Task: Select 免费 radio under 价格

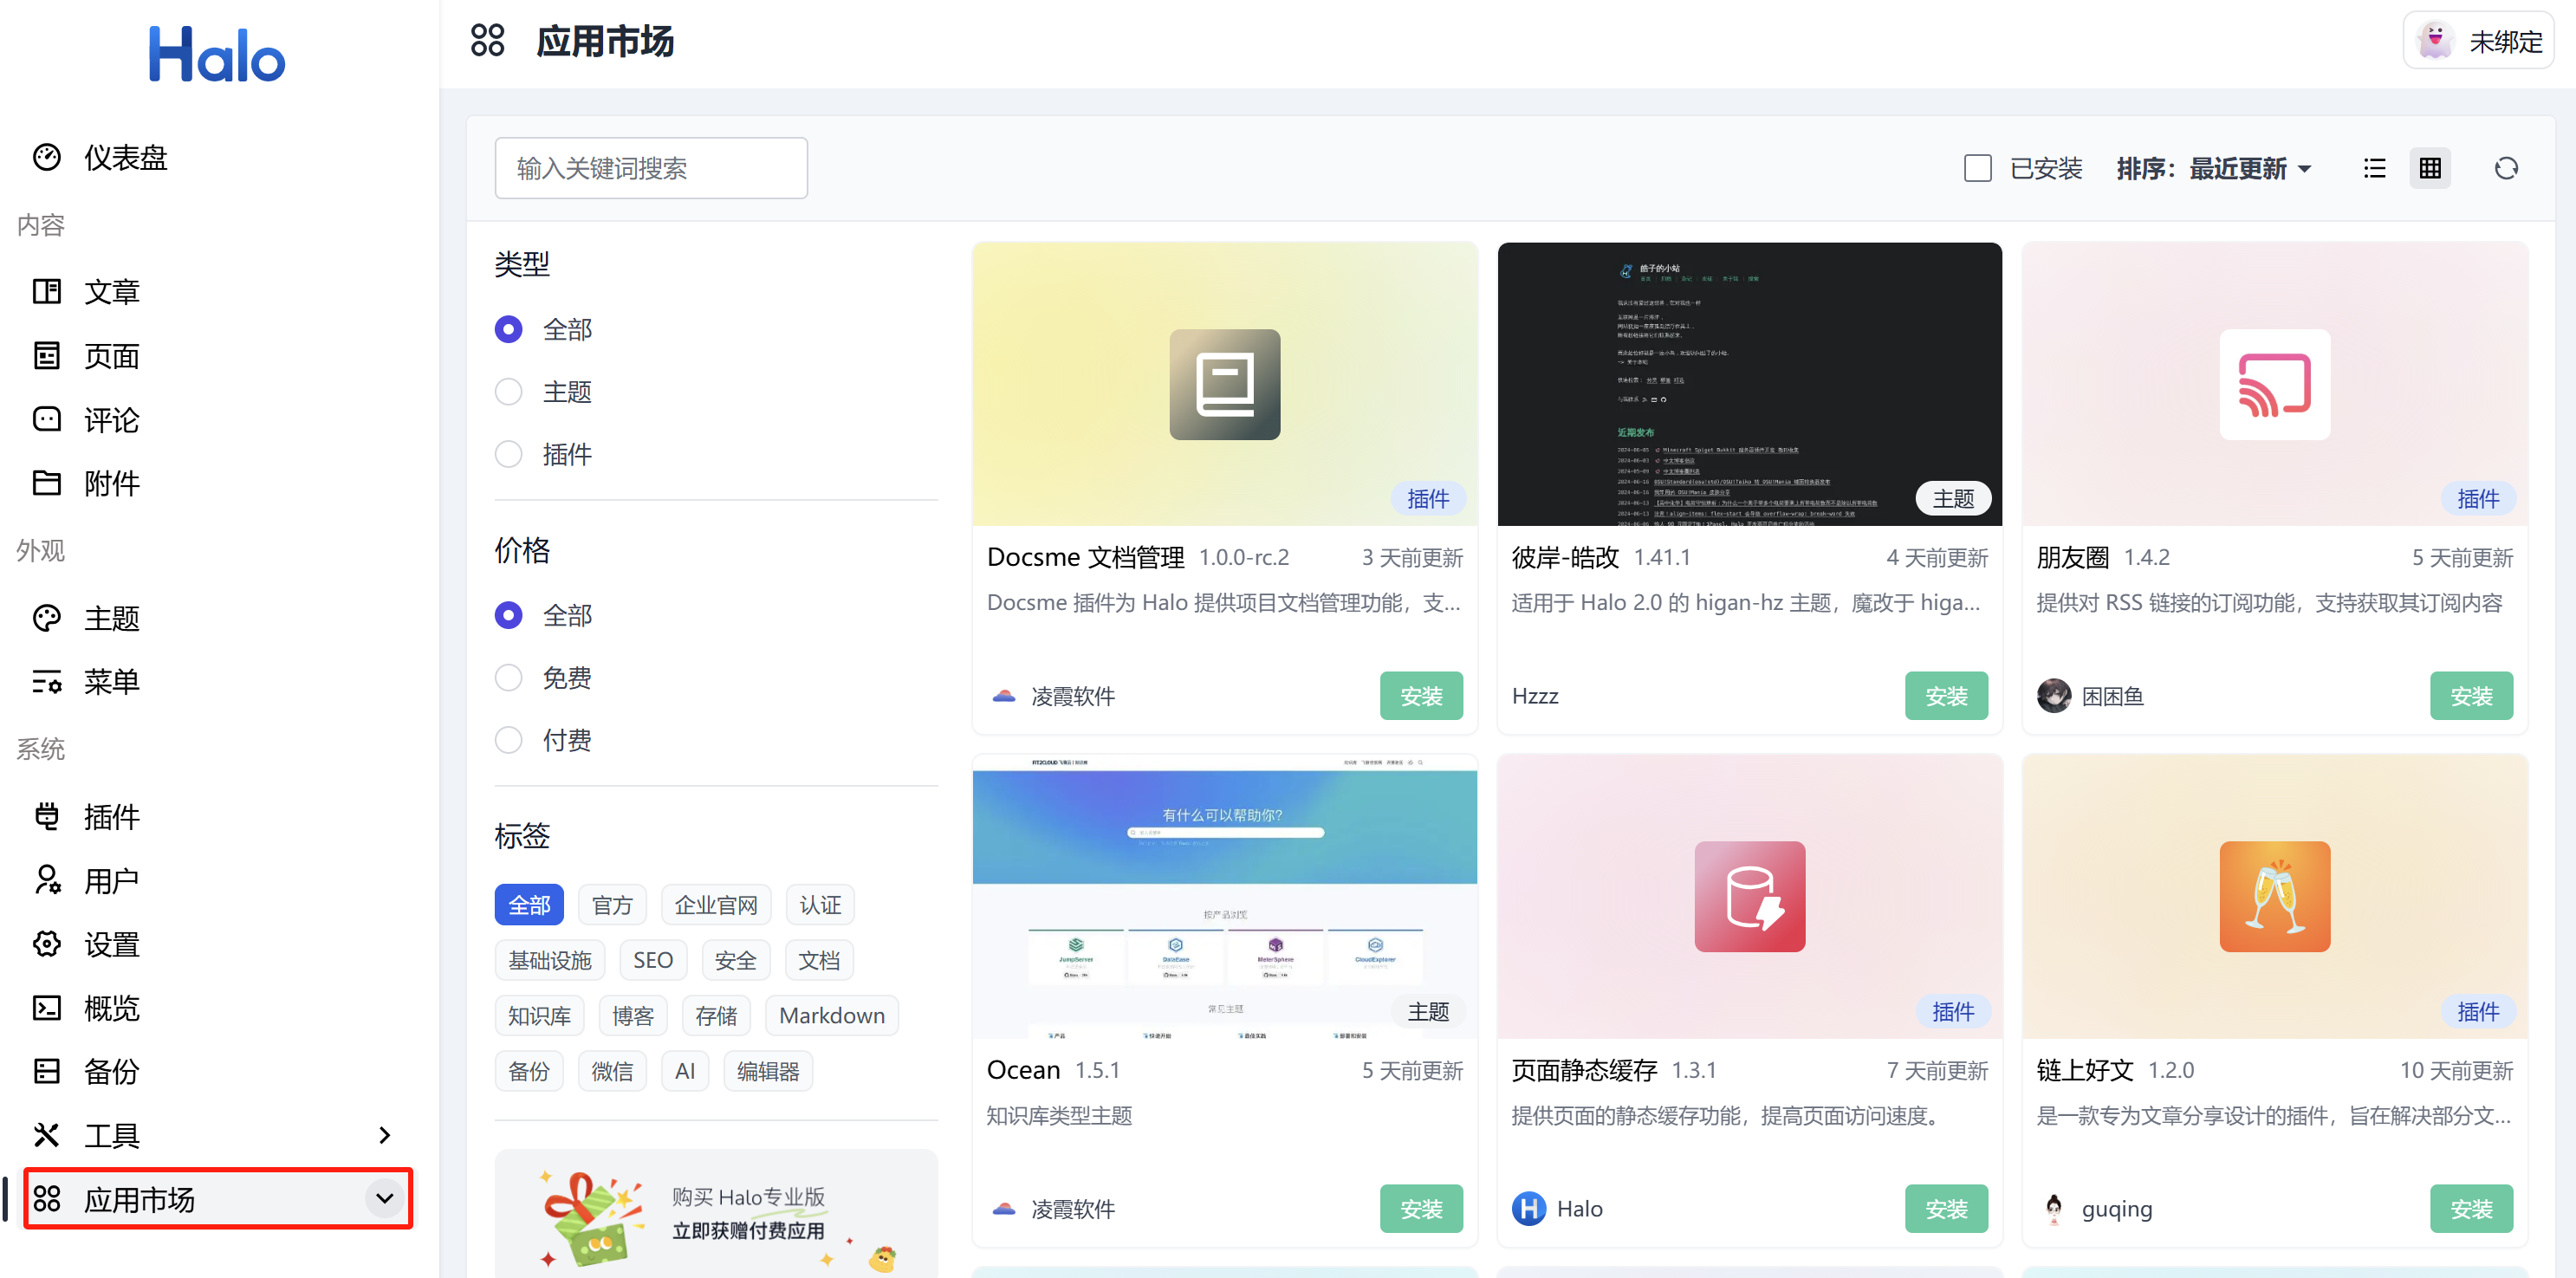Action: coord(509,678)
